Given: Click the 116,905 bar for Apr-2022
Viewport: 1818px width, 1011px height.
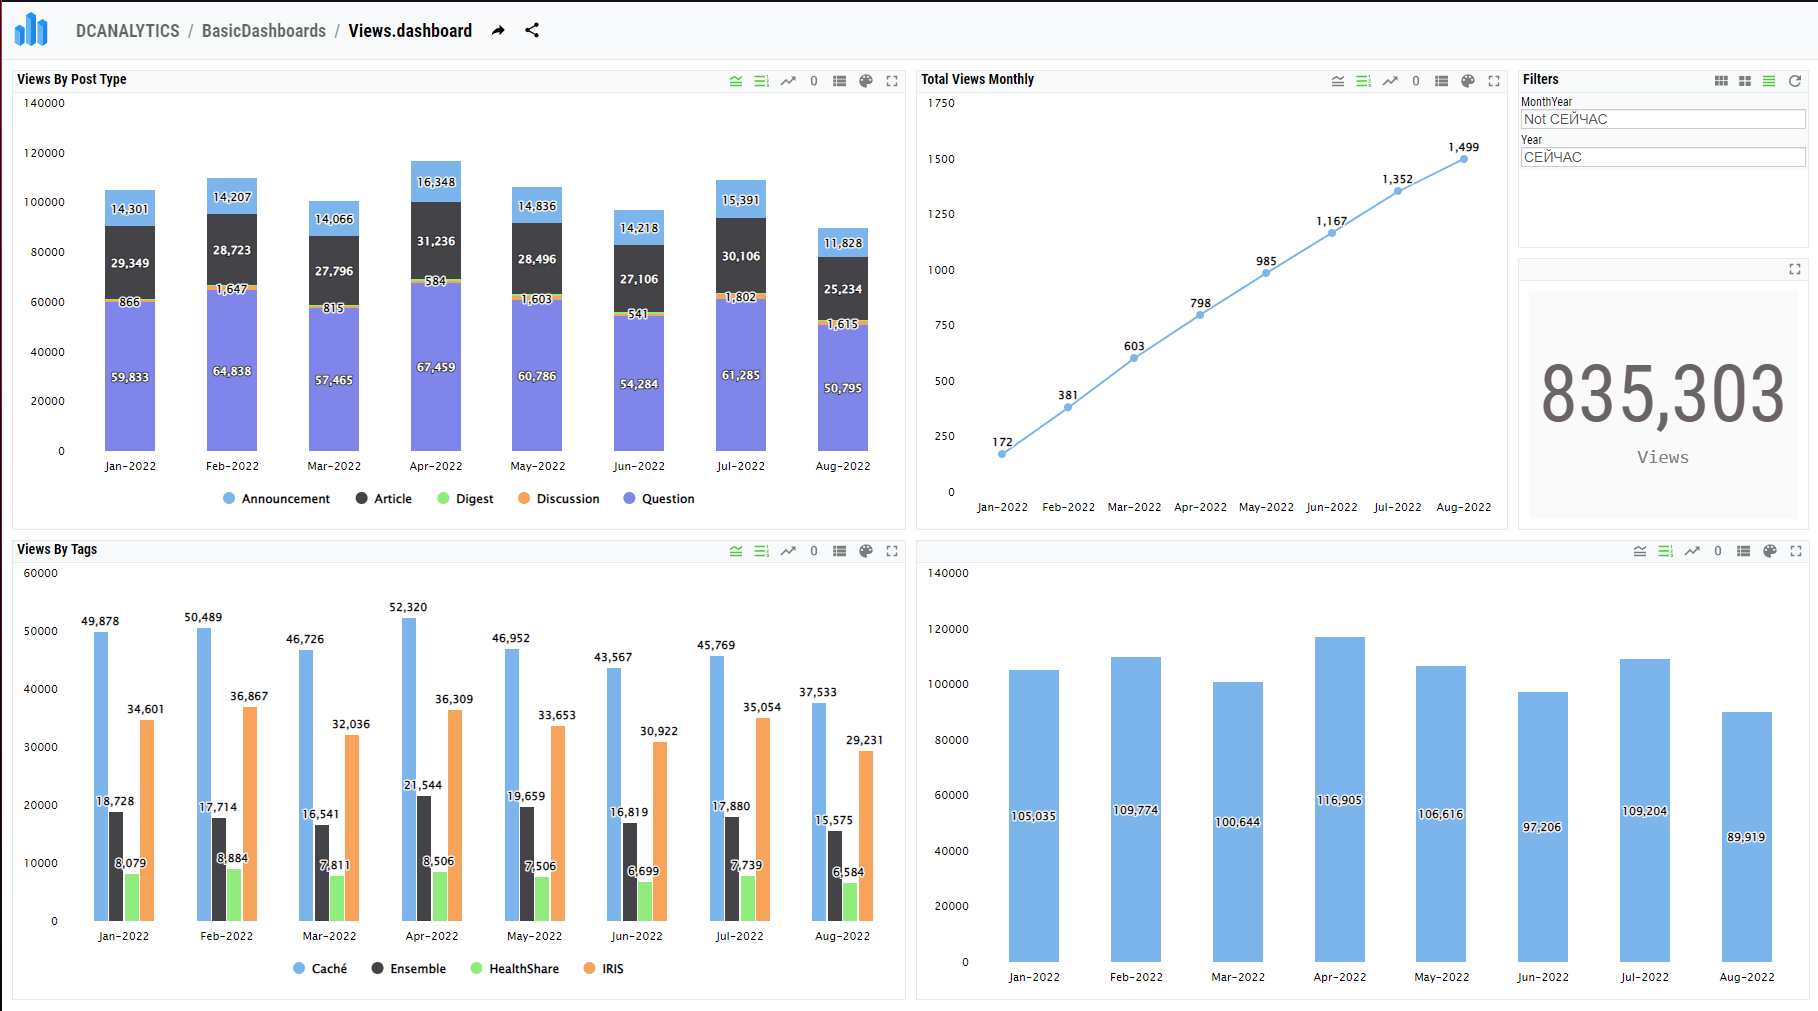Looking at the screenshot, I should (1340, 799).
